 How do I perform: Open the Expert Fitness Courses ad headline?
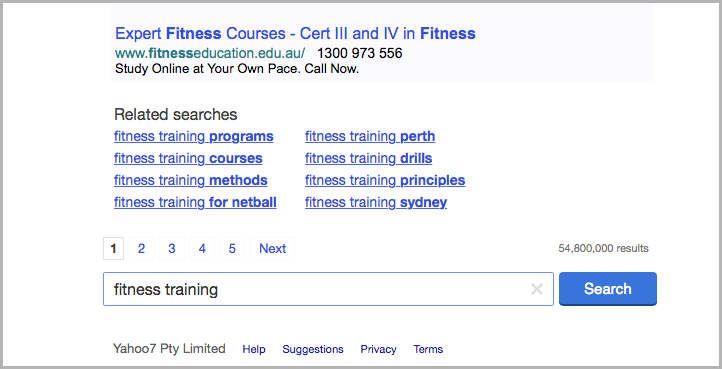pyautogui.click(x=295, y=34)
